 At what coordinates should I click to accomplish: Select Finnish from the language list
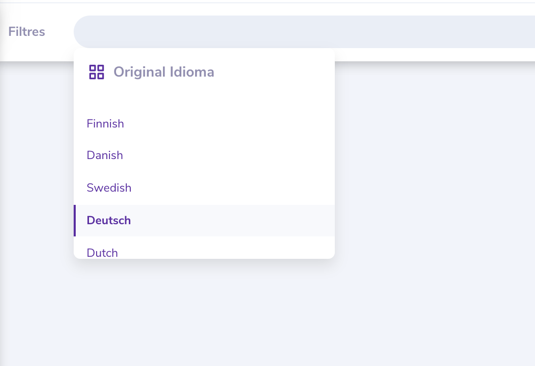tap(105, 123)
